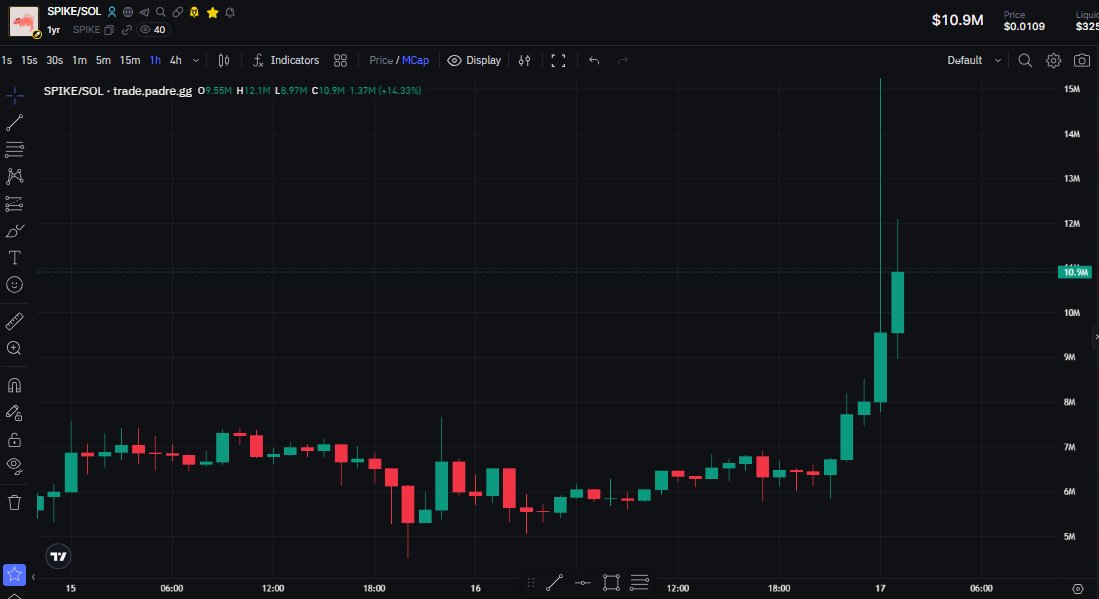Toggle the alert bell for SPIKE/SOL
This screenshot has height=599, width=1099.
230,12
